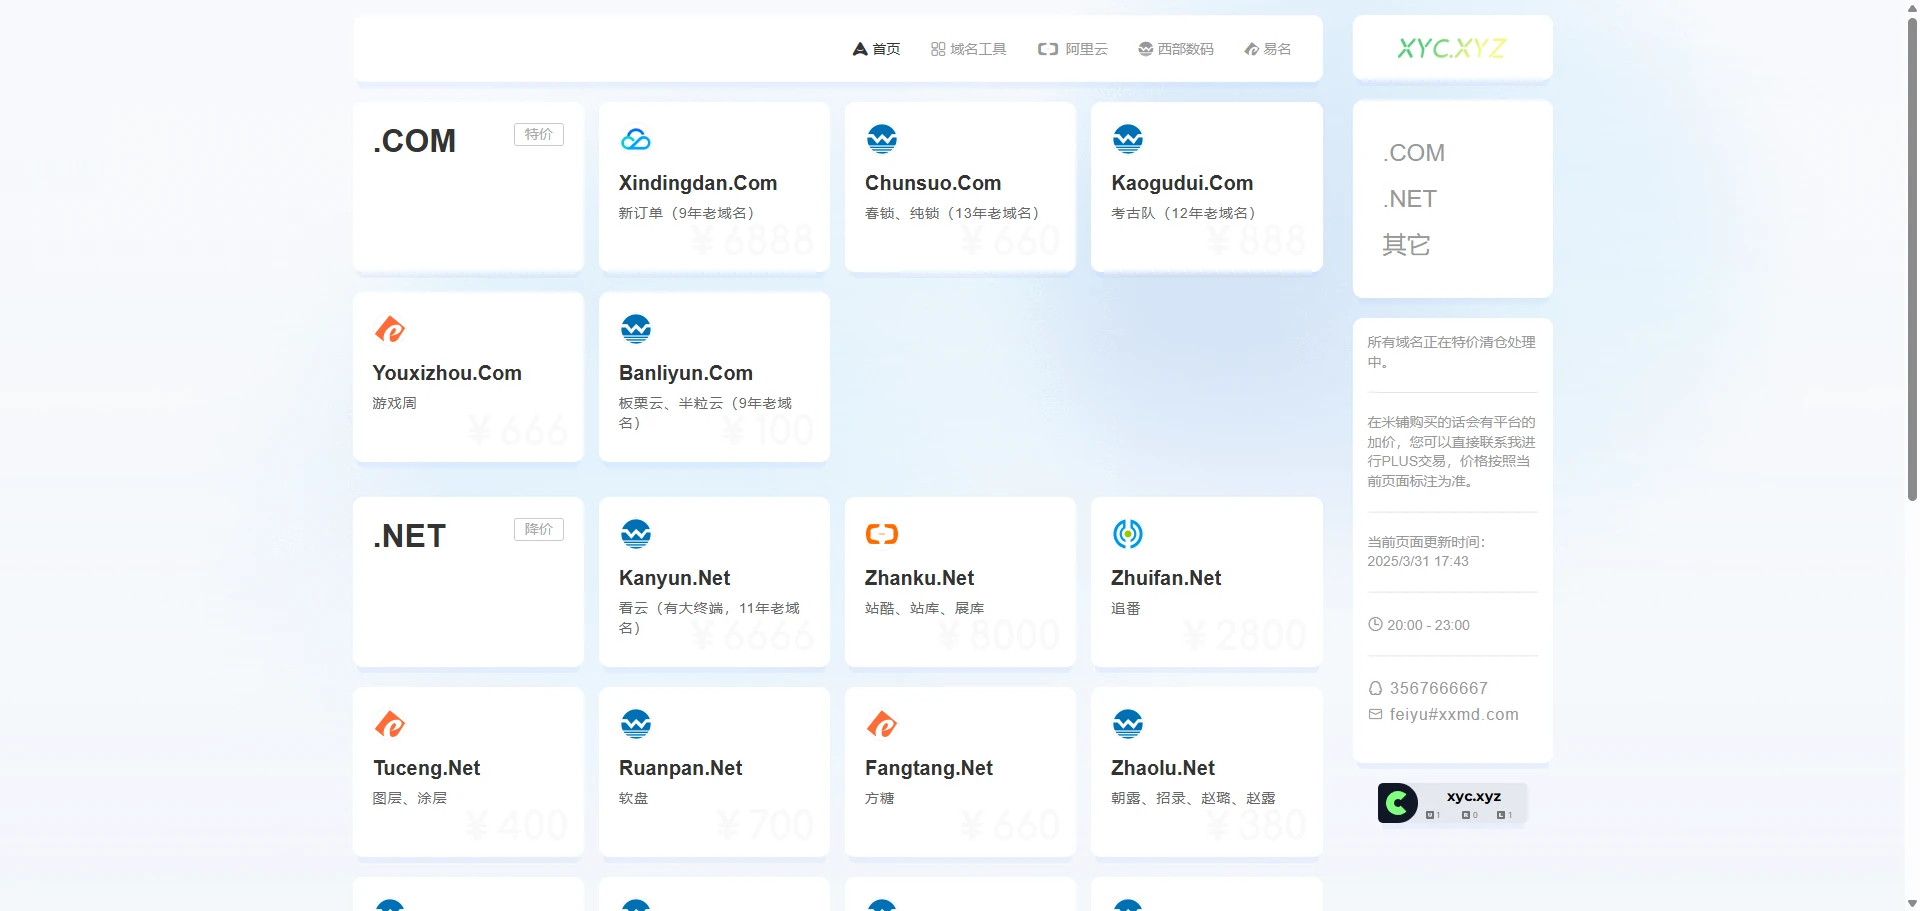
Task: Open the Kanyun.Net domain listing
Action: [x=714, y=582]
